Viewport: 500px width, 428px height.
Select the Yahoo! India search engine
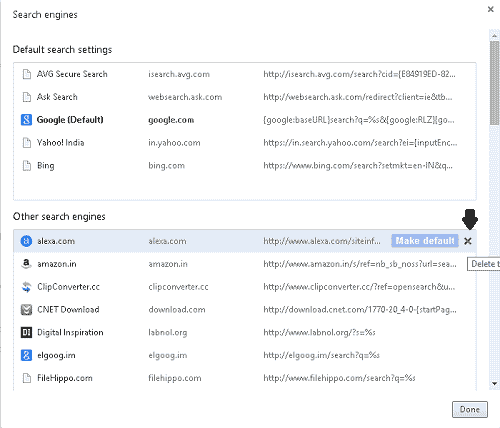click(x=245, y=143)
